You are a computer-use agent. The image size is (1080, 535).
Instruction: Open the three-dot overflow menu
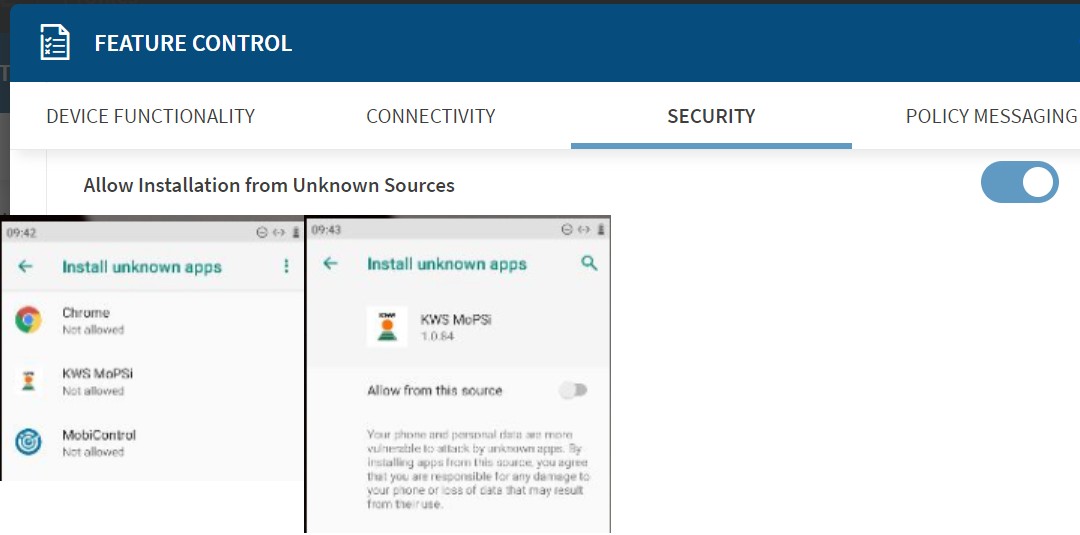[x=286, y=267]
